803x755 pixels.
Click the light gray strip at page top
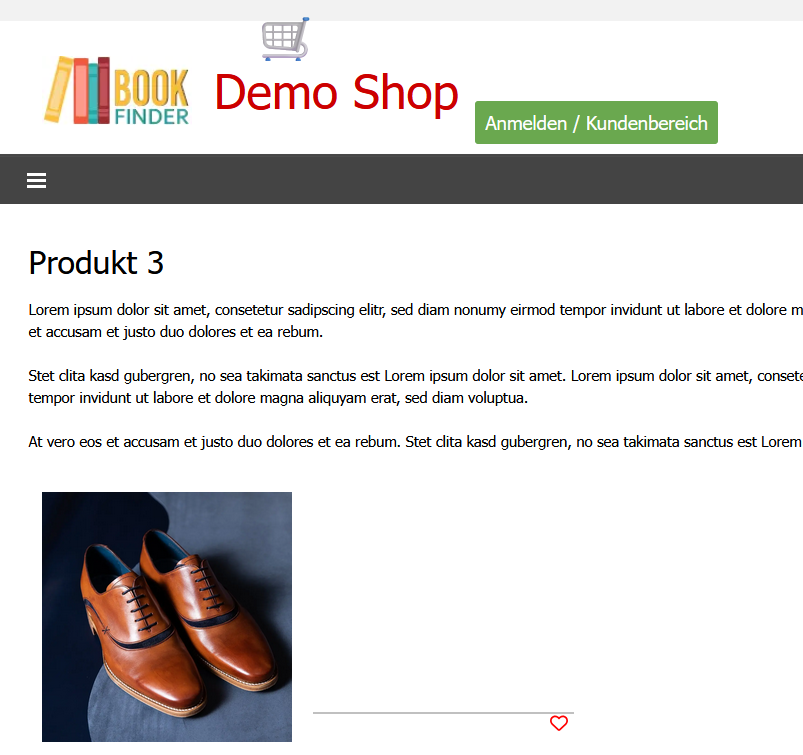click(402, 10)
